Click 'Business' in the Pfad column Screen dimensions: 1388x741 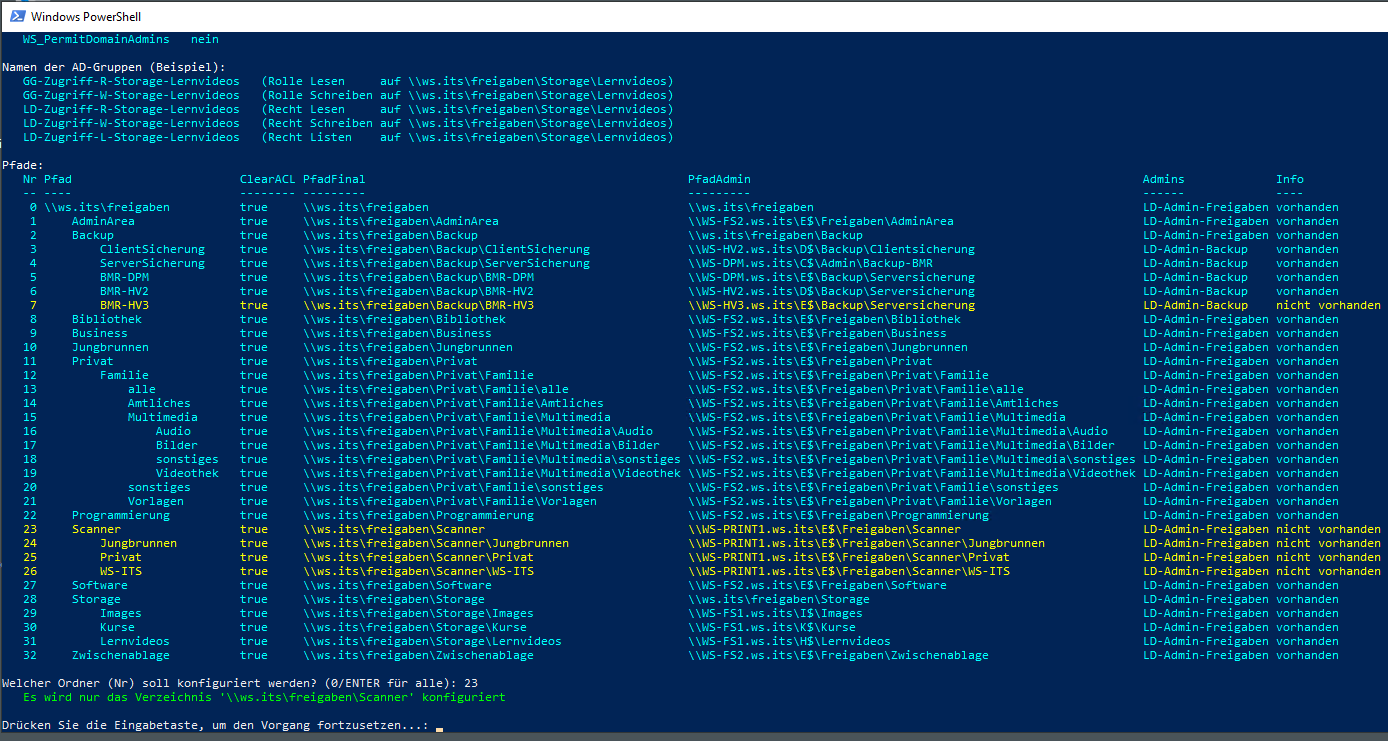[x=100, y=333]
